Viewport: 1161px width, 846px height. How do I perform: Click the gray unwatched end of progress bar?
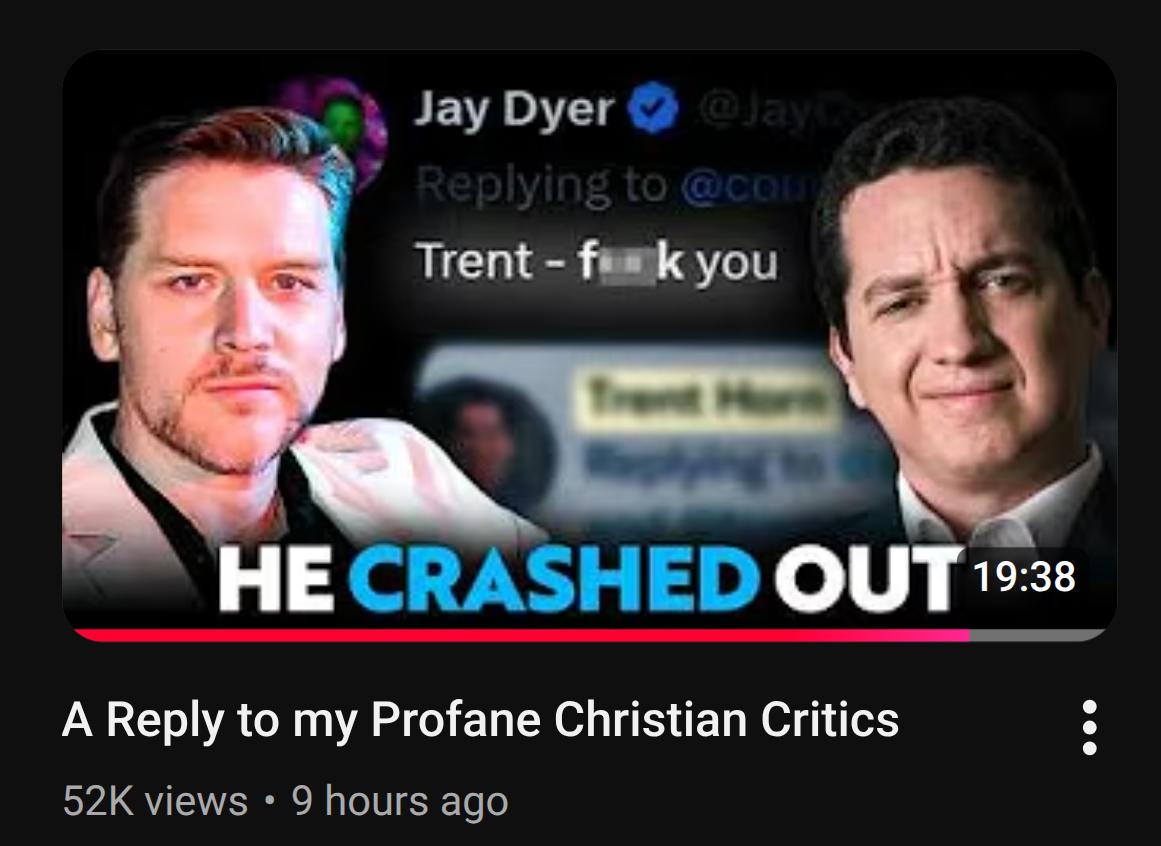1038,634
